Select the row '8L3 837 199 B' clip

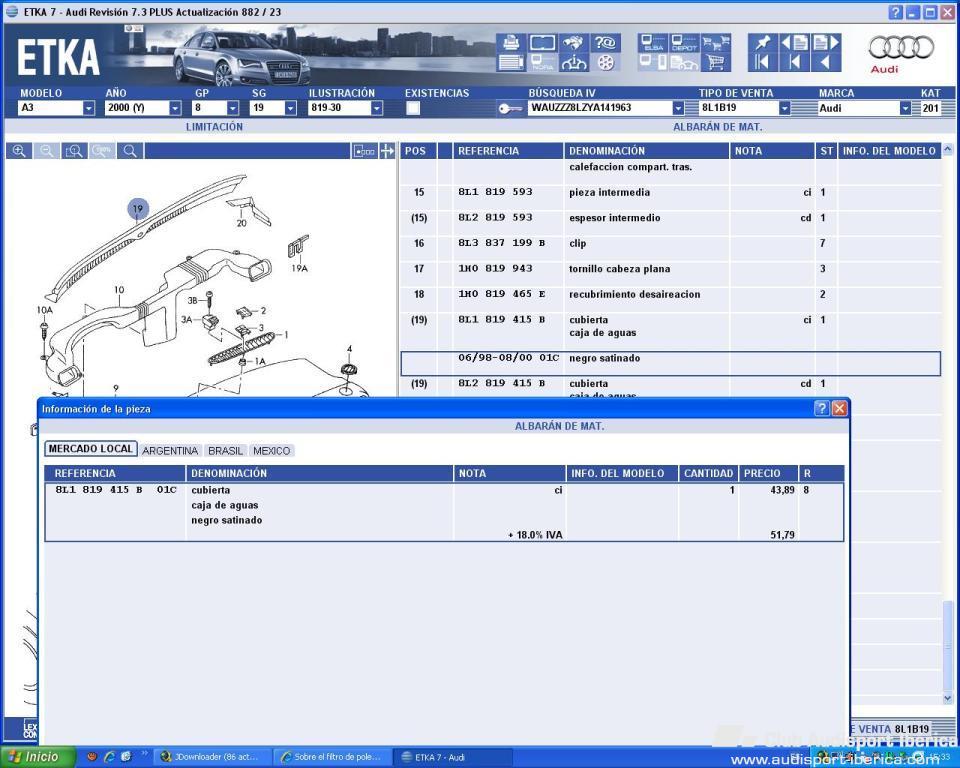point(670,243)
